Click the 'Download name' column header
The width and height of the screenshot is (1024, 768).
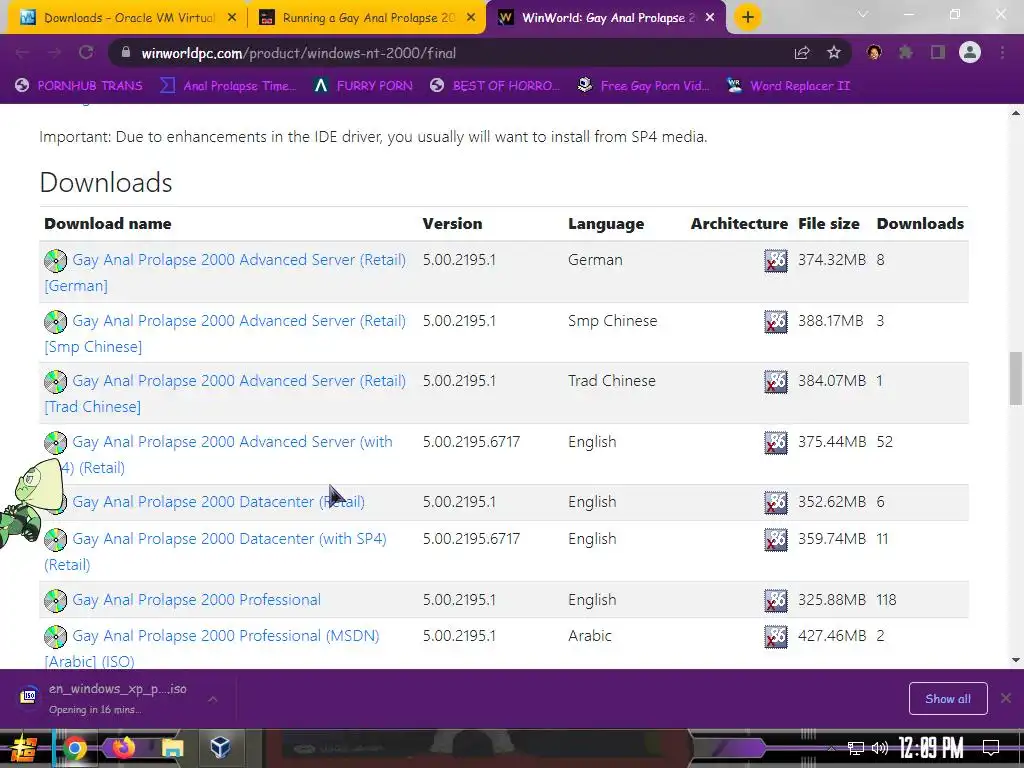[x=108, y=224]
